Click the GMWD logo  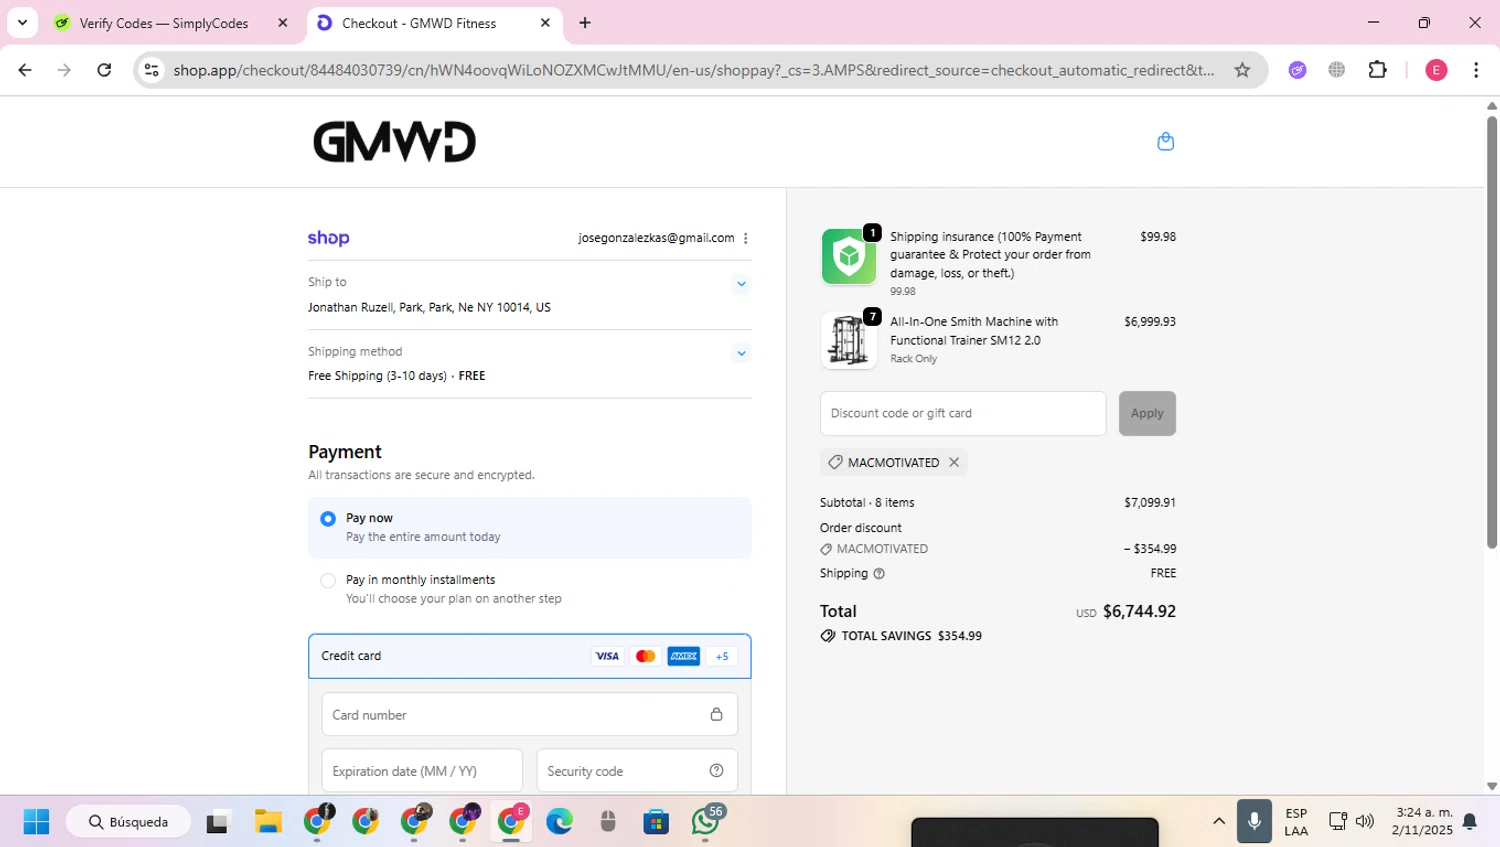[394, 142]
